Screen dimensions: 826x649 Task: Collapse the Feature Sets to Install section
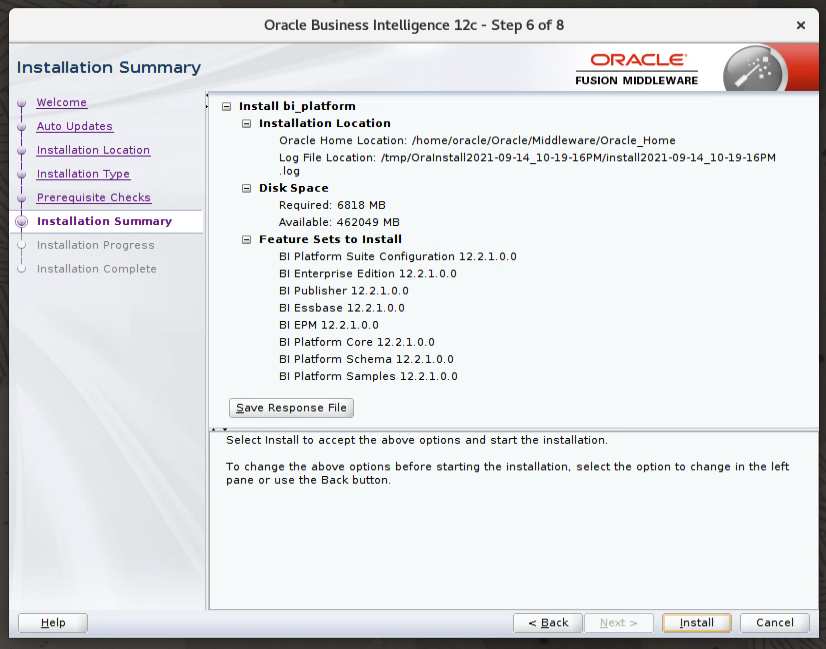coord(247,240)
